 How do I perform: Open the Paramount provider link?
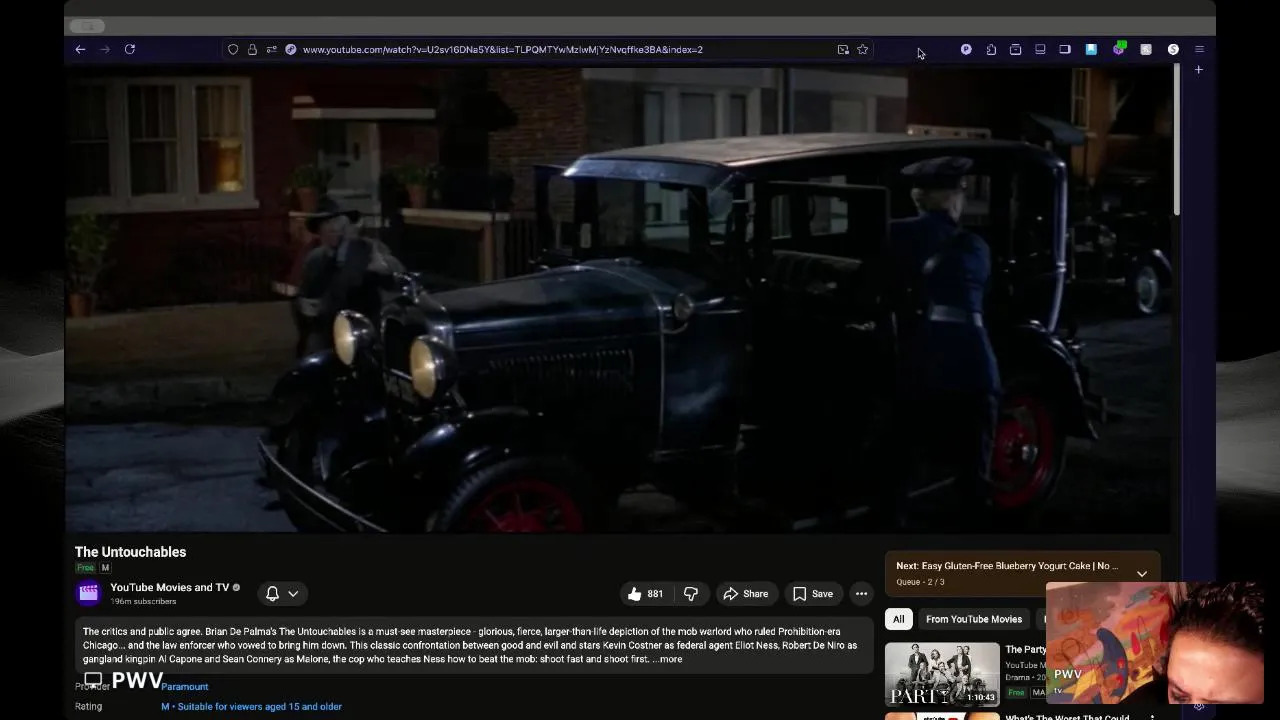(x=185, y=687)
